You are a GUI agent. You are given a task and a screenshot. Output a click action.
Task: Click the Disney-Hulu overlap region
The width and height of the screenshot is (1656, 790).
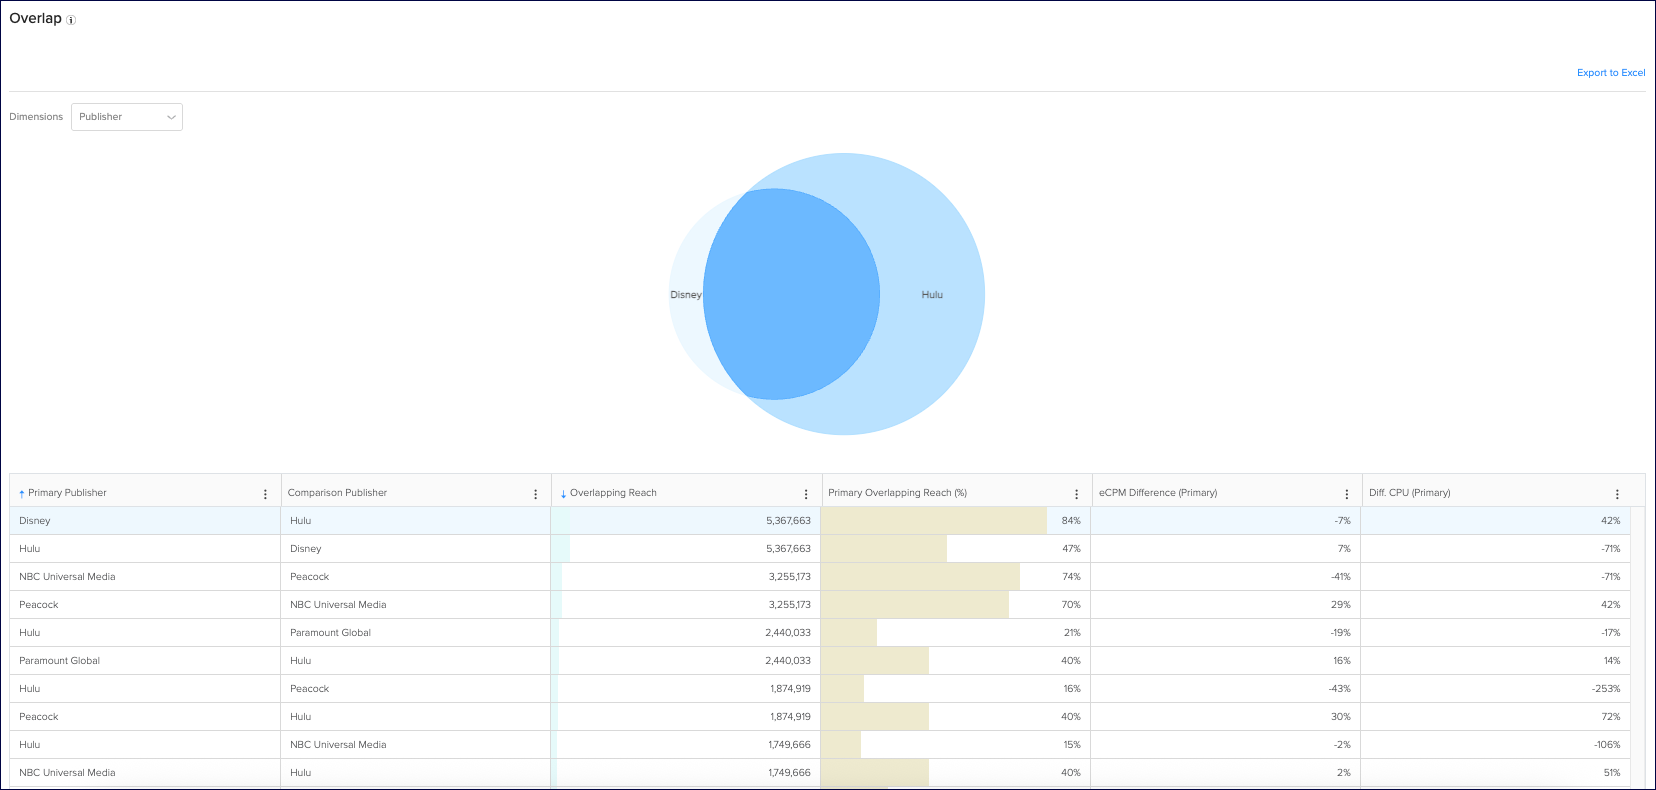point(791,294)
